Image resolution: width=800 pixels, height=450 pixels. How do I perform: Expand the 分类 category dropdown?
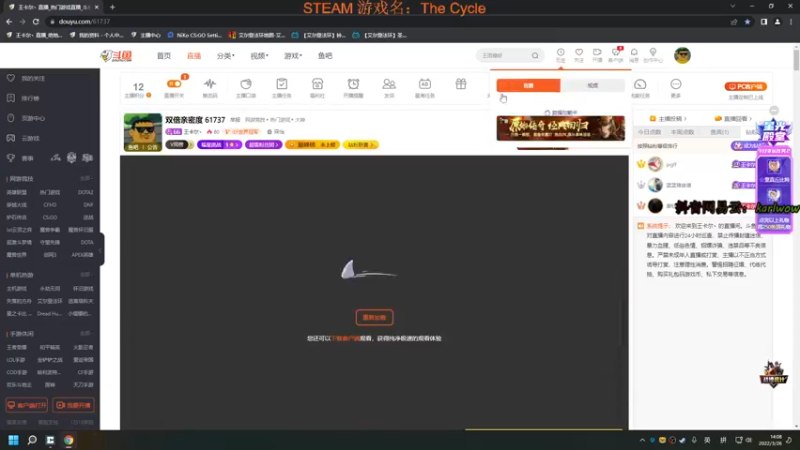pos(226,56)
